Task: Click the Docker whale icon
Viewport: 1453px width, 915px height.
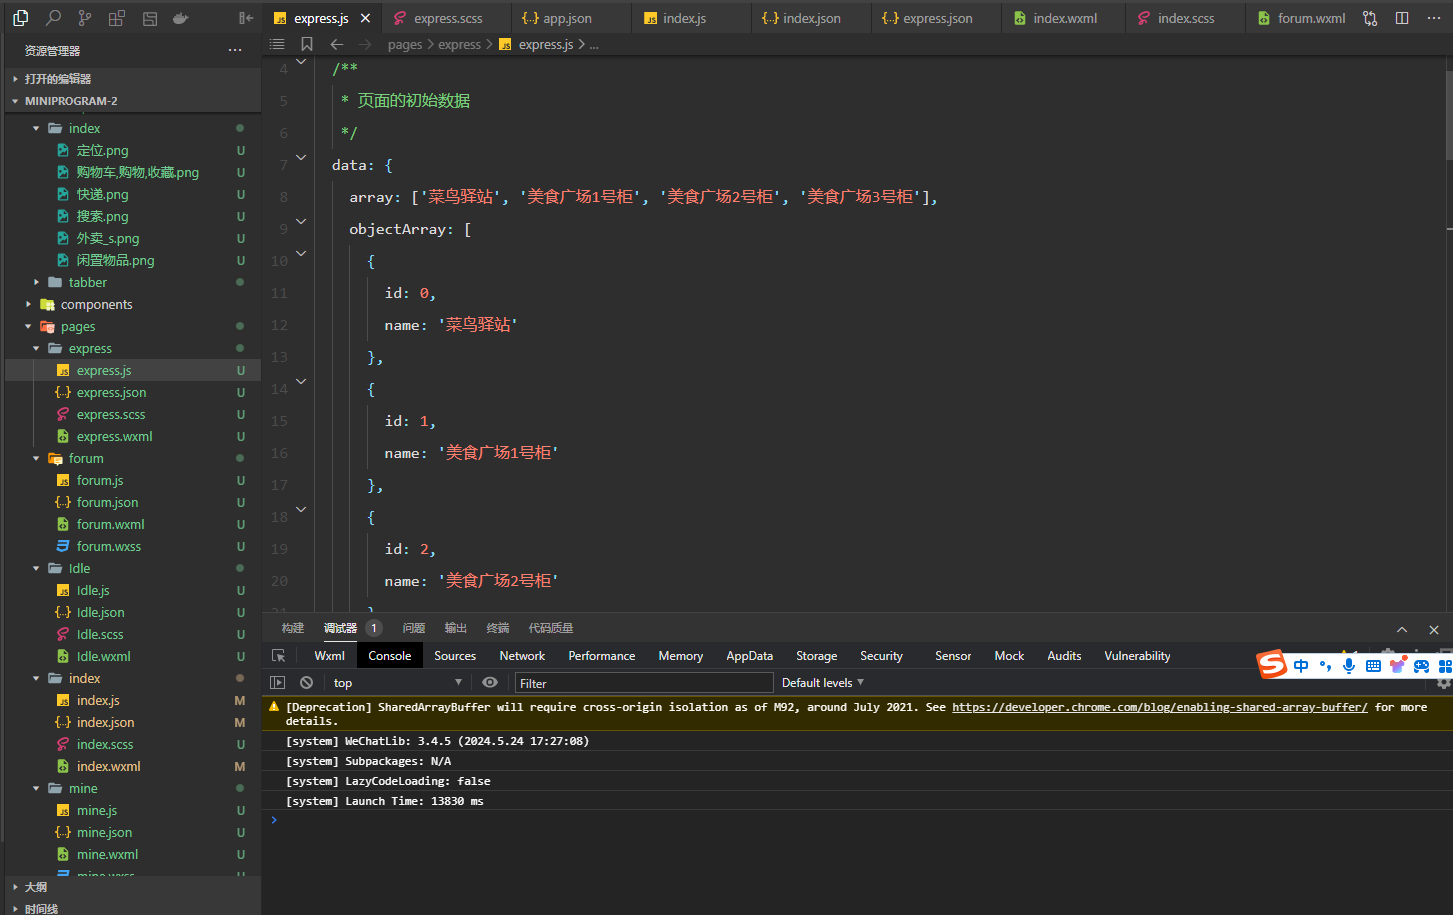Action: coord(181,18)
